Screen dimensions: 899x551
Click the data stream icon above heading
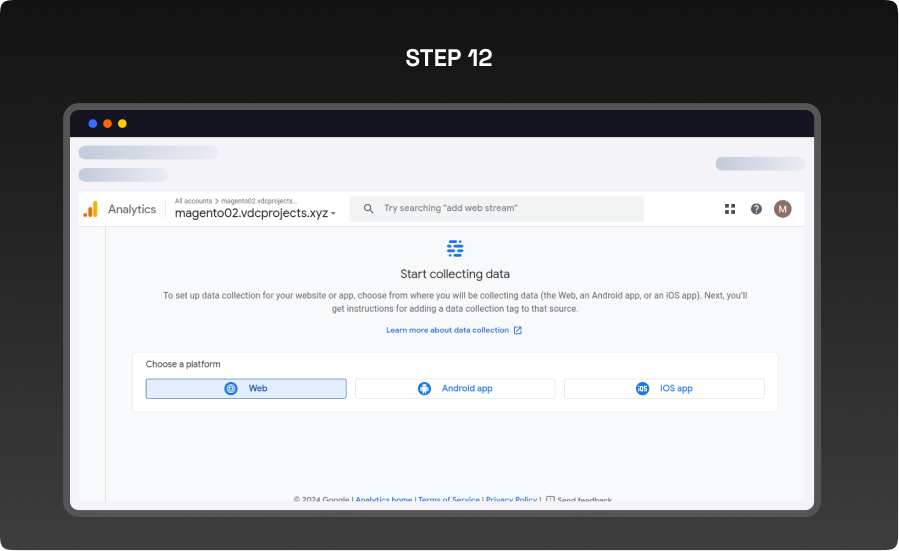pos(455,249)
